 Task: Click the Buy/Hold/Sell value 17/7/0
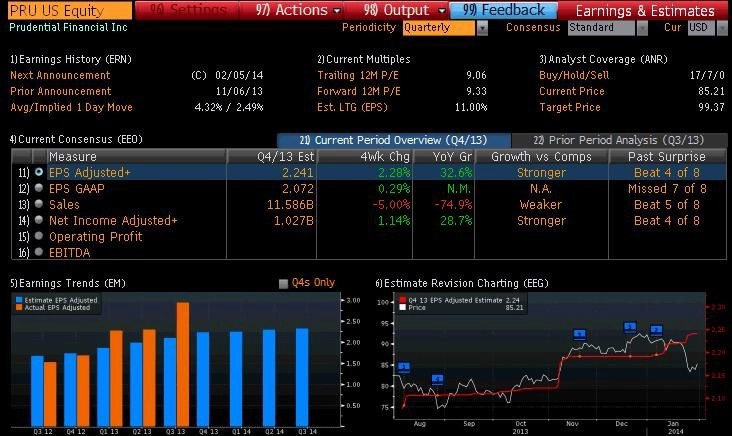[707, 75]
